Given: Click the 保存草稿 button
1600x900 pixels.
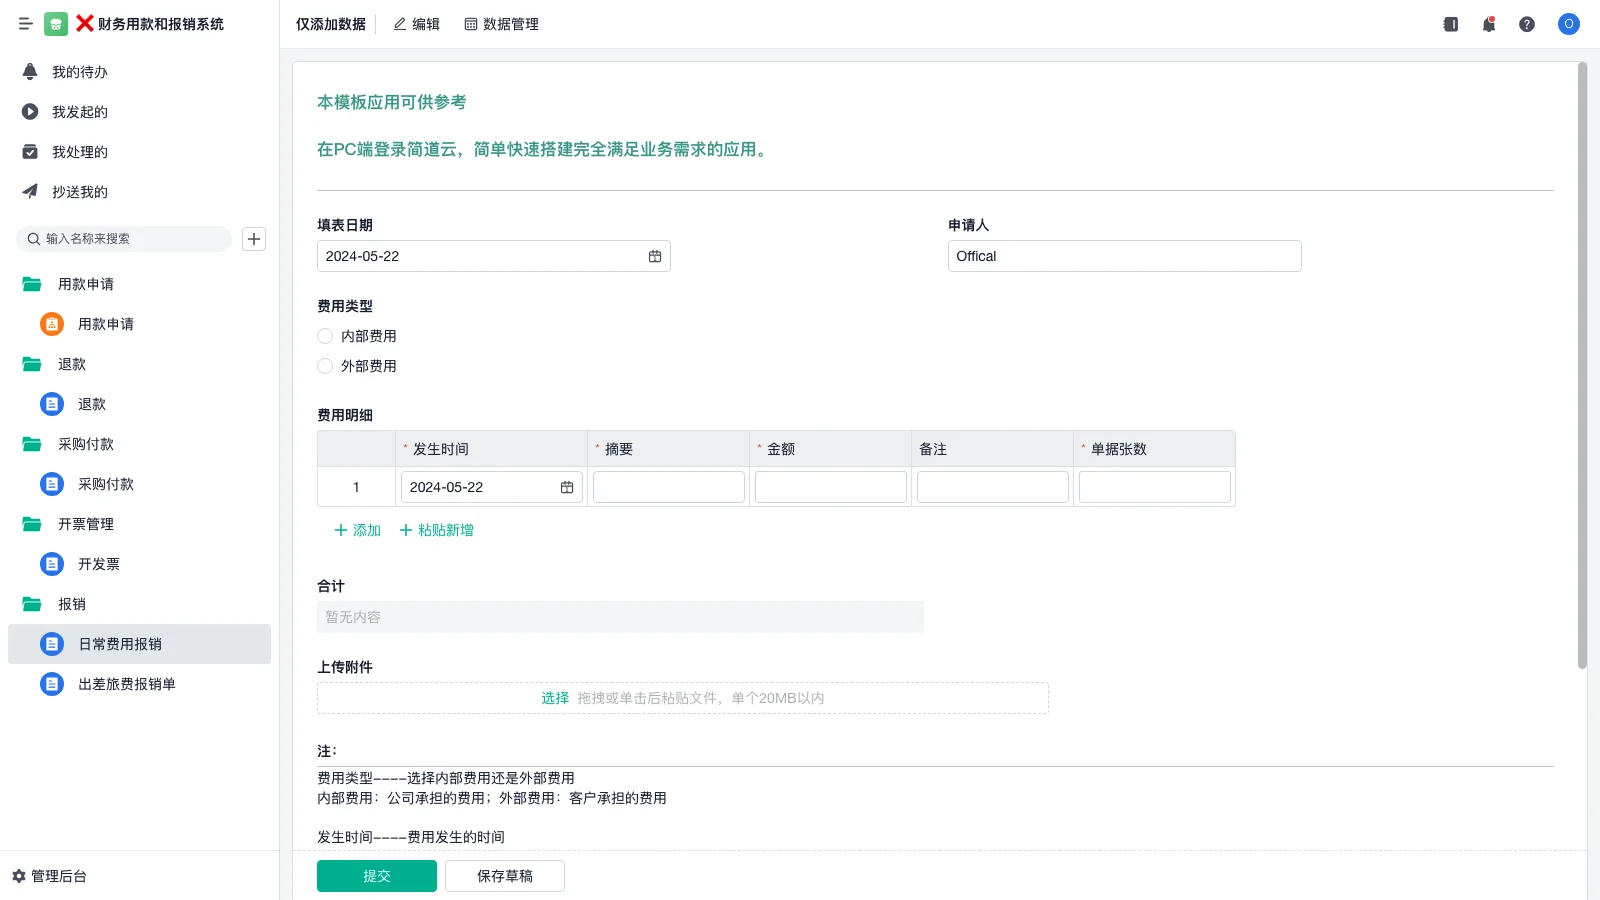Looking at the screenshot, I should pyautogui.click(x=505, y=876).
